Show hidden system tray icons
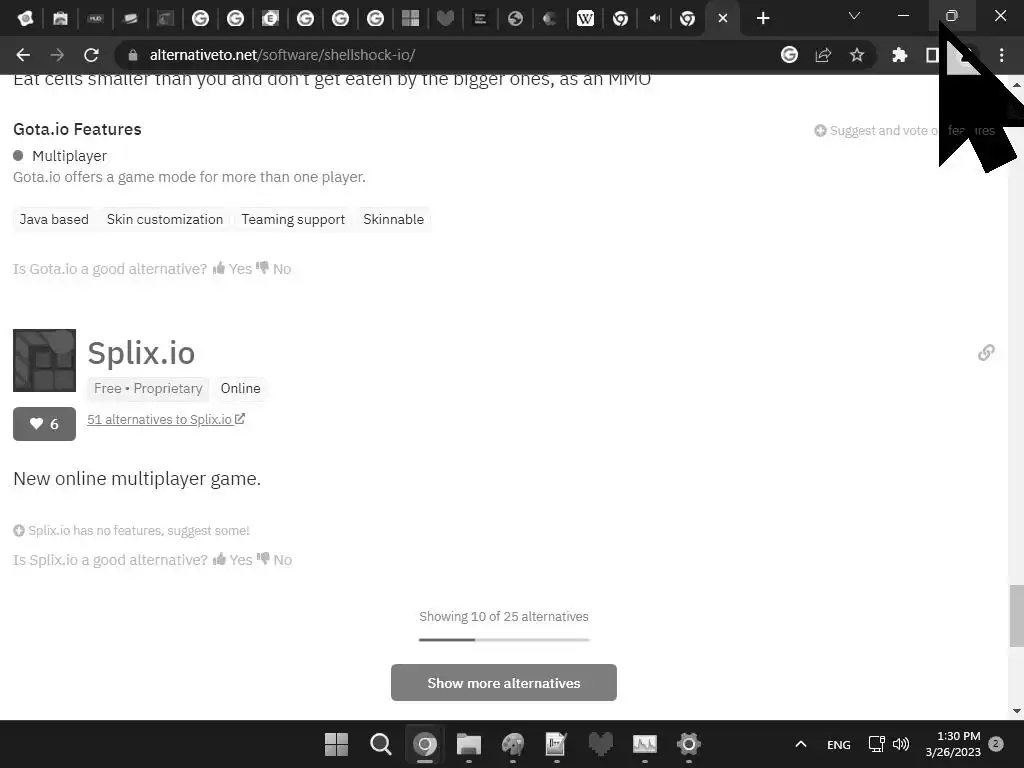 (x=801, y=744)
